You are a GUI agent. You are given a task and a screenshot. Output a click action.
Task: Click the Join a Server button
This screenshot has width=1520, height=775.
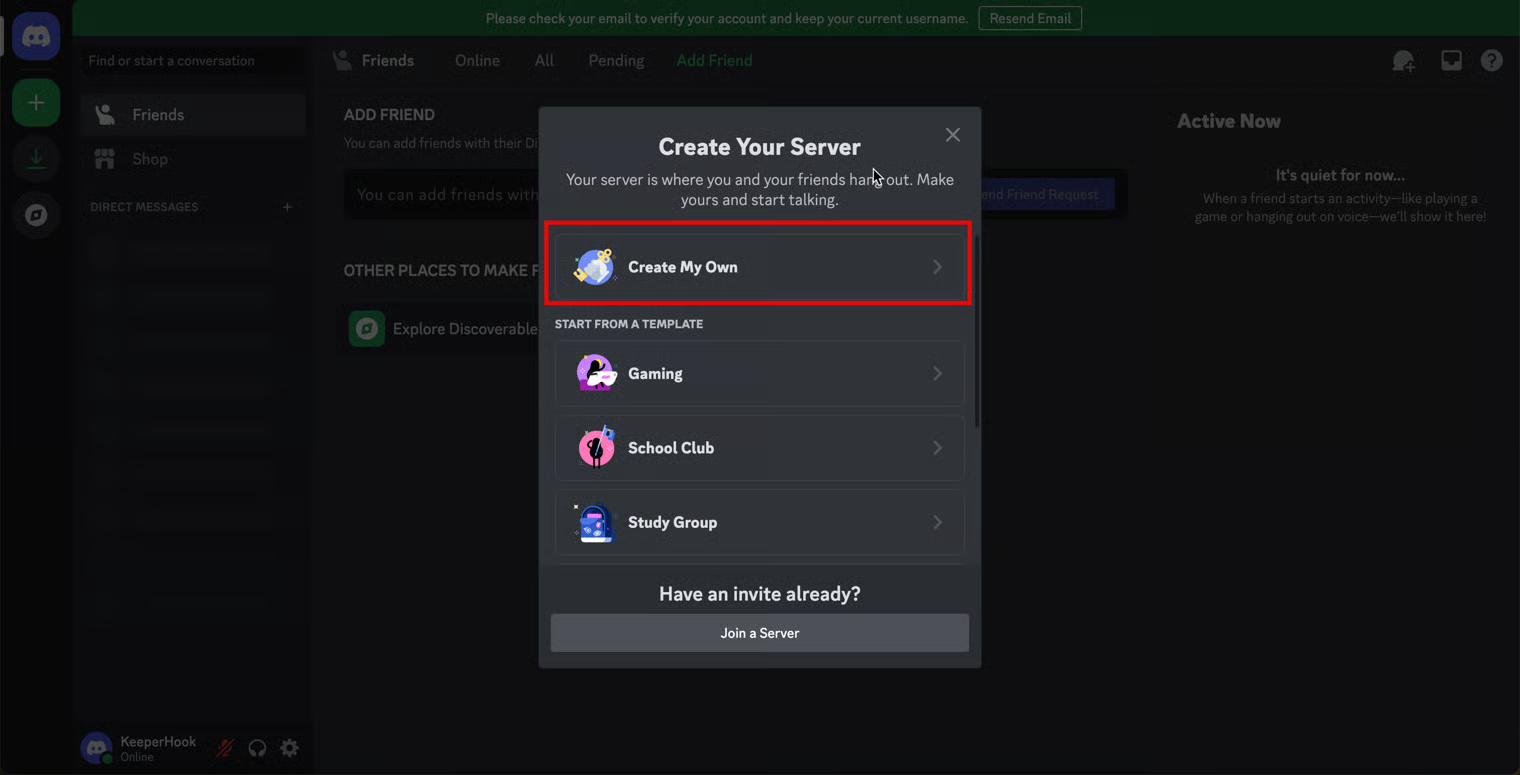[x=759, y=633]
